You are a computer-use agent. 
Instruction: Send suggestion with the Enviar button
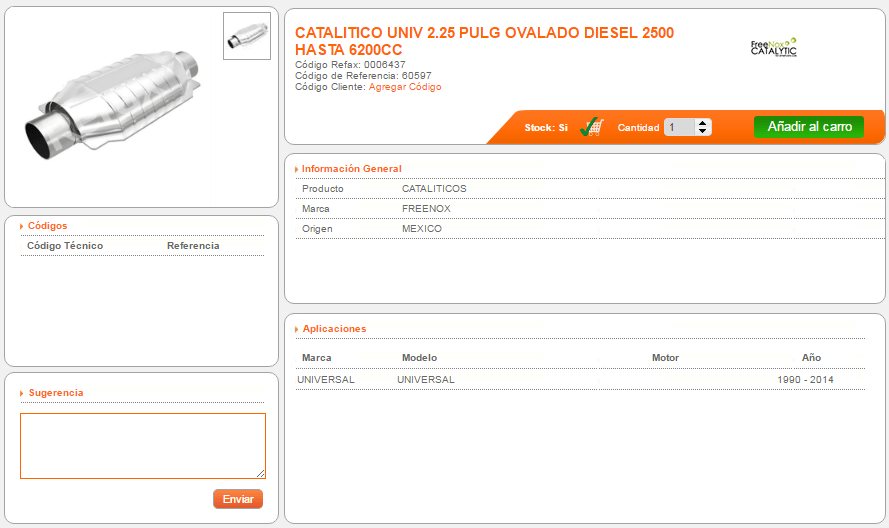[x=238, y=499]
